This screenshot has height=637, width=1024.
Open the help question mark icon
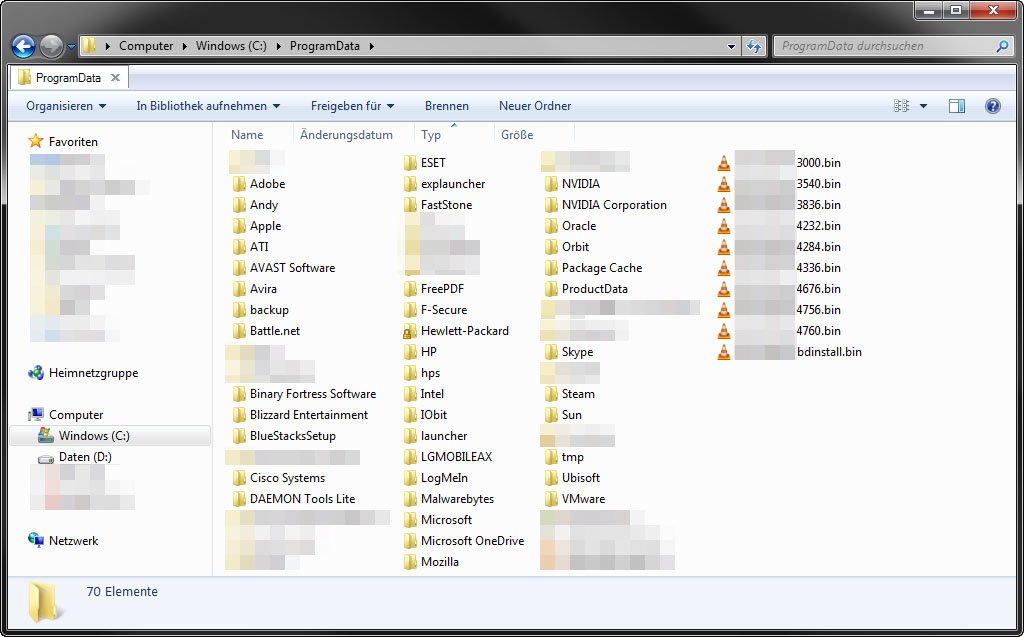click(993, 106)
